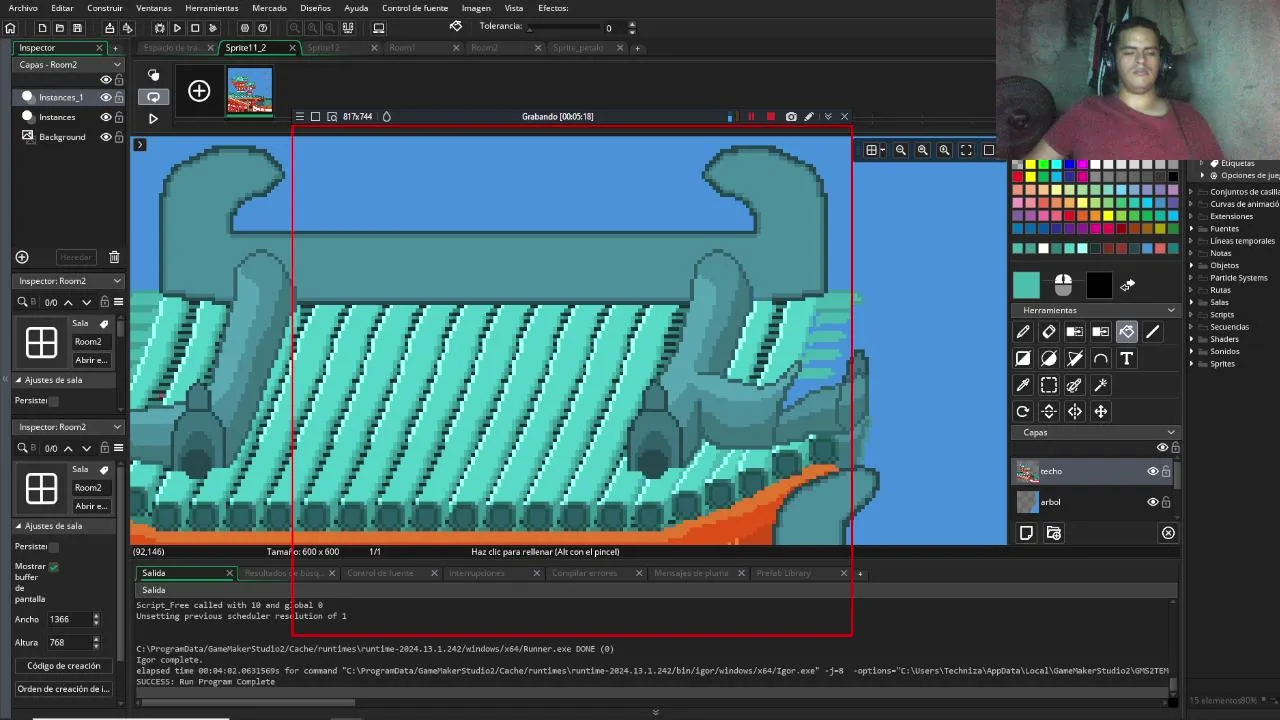Delete the selected layer in Capas panel
The height and width of the screenshot is (720, 1280).
coord(1168,533)
